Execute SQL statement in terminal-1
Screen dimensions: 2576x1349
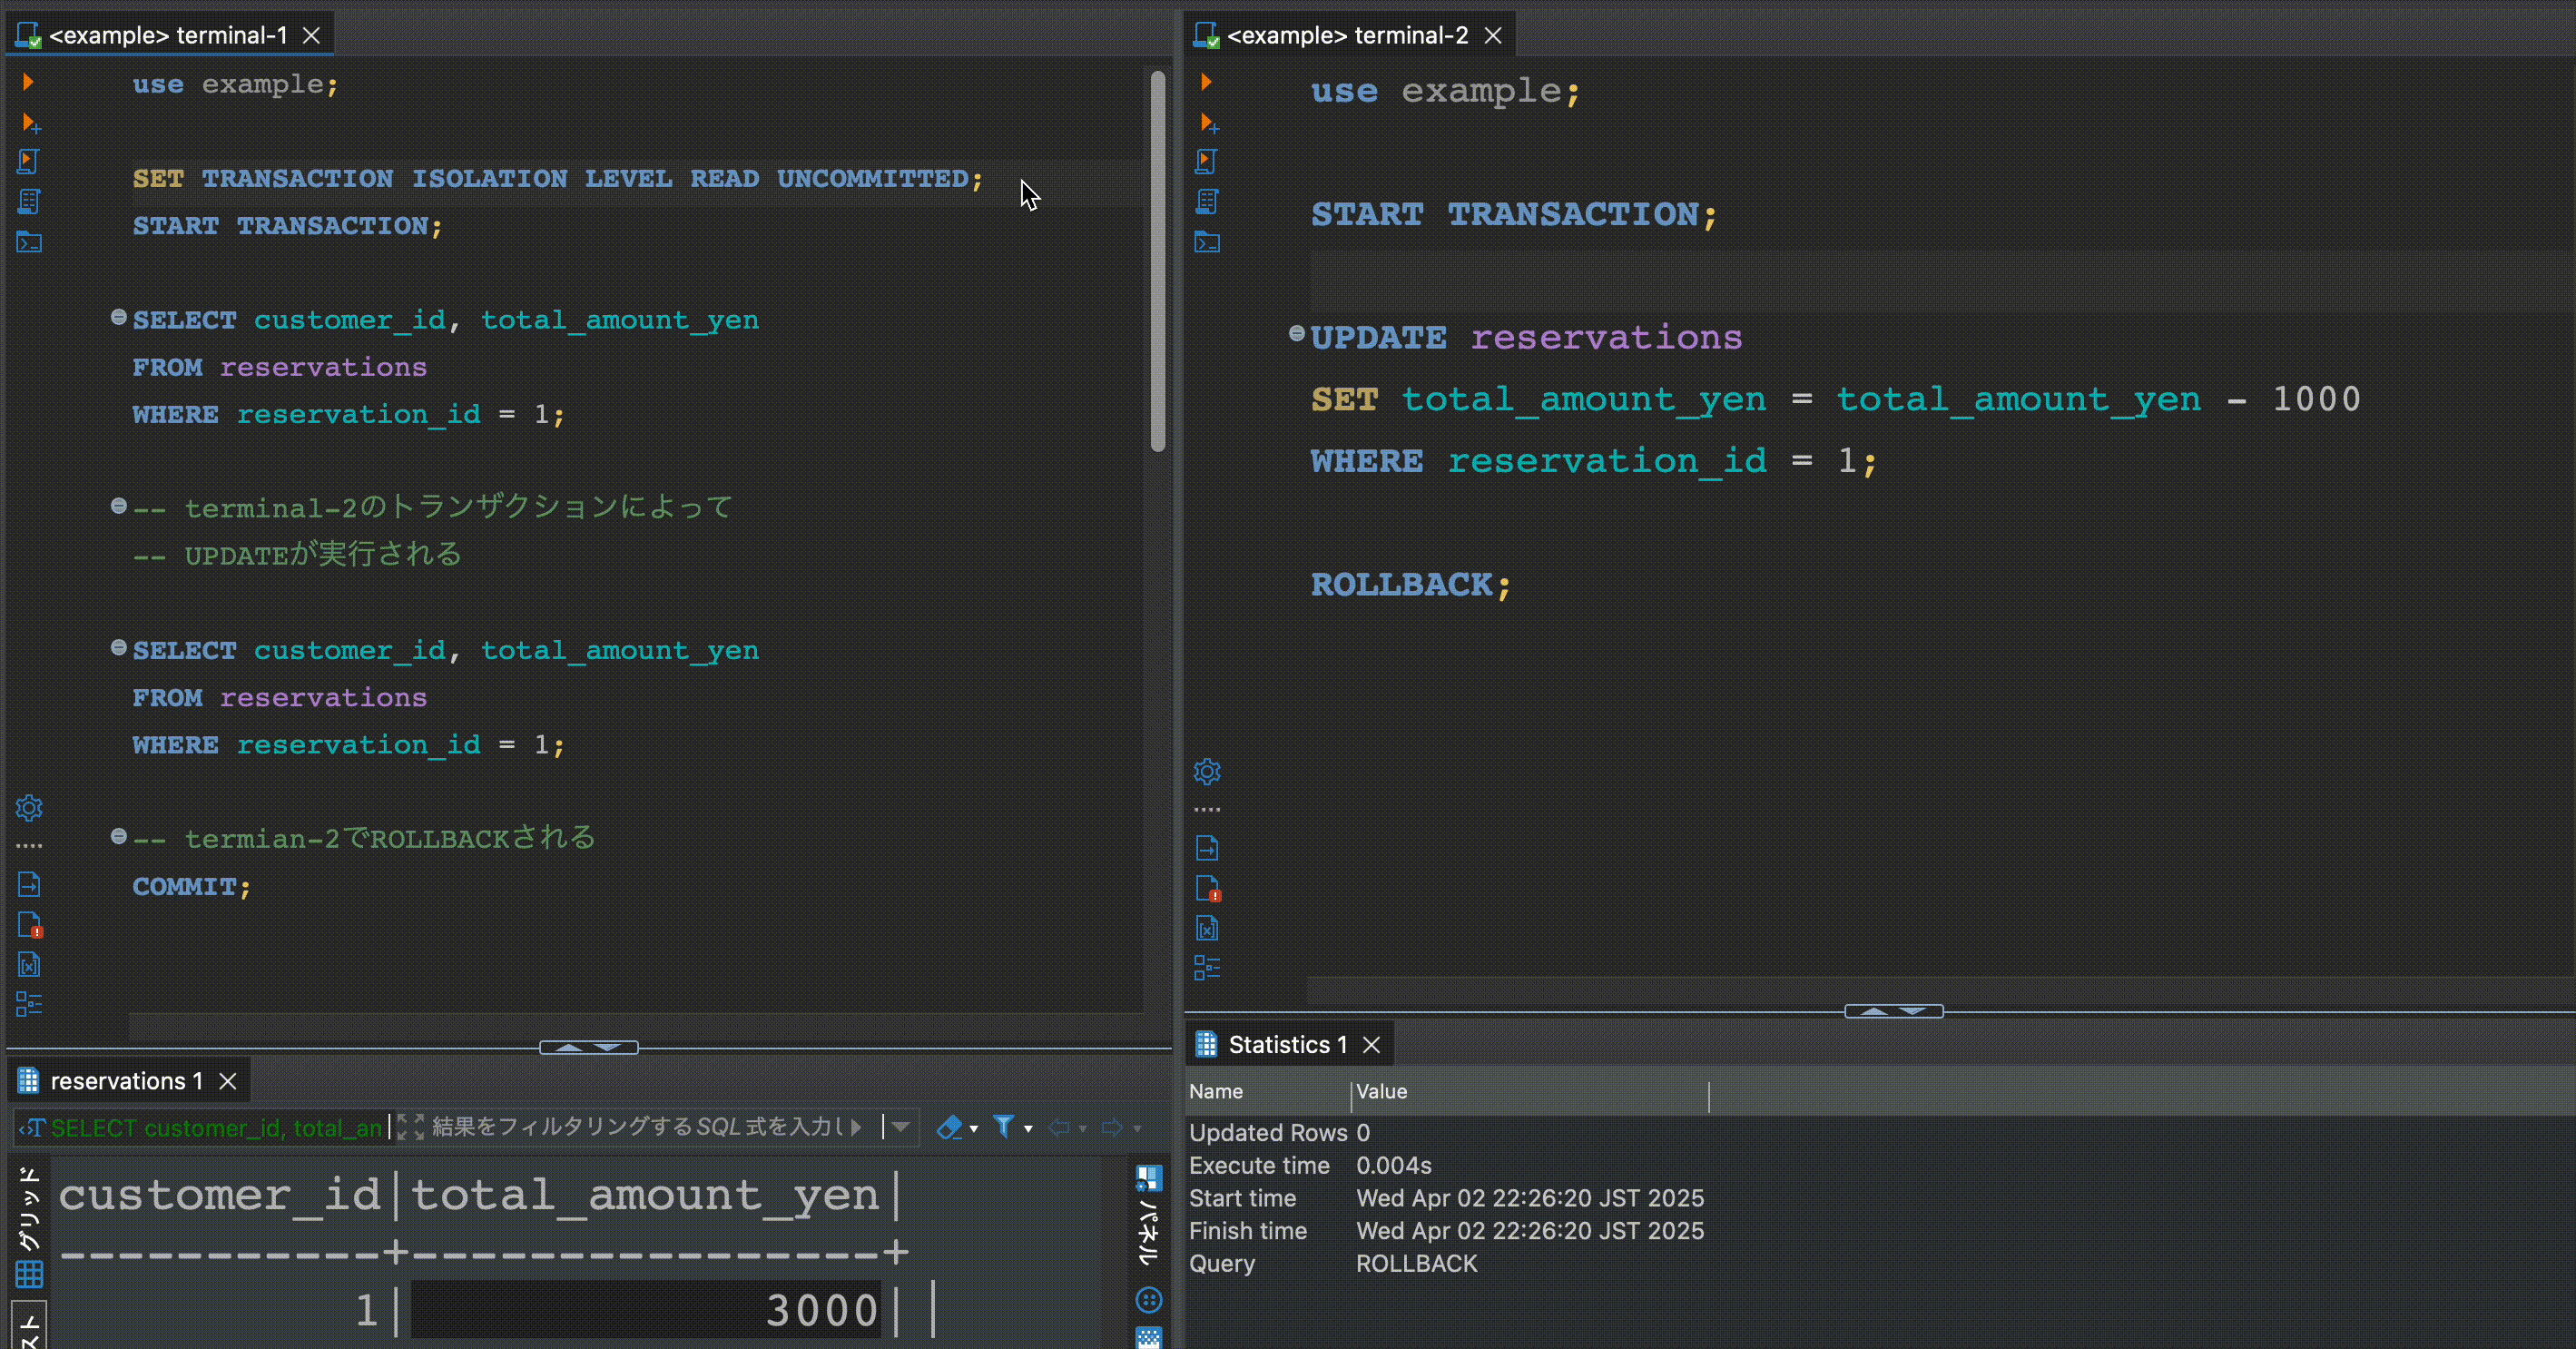tap(28, 82)
